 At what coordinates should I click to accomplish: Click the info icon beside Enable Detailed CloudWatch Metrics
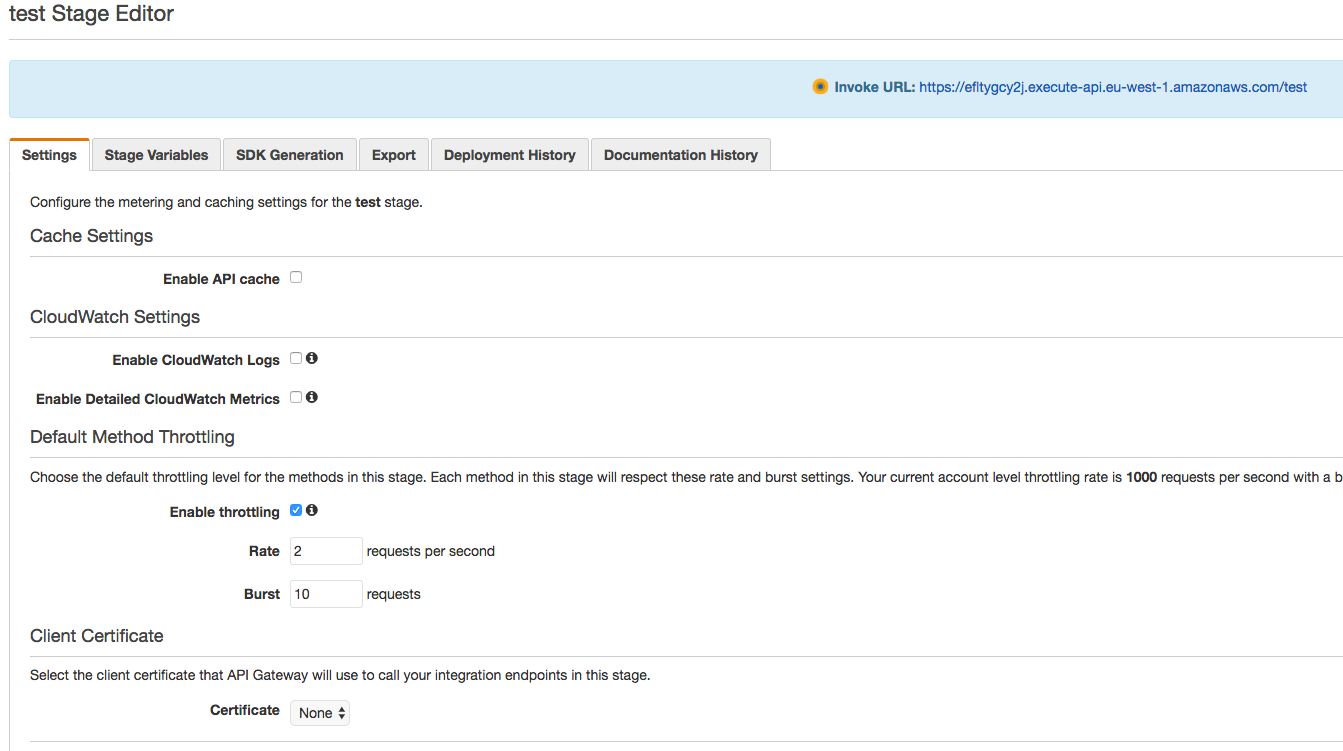tap(311, 396)
